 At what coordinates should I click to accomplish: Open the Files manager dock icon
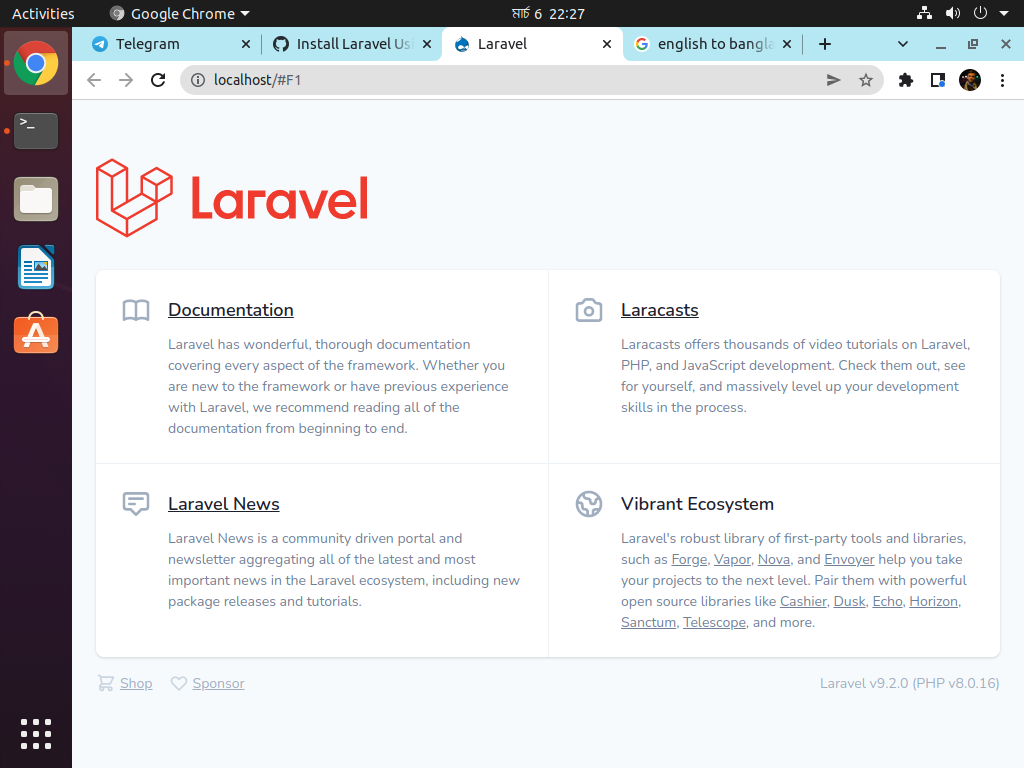coord(36,199)
